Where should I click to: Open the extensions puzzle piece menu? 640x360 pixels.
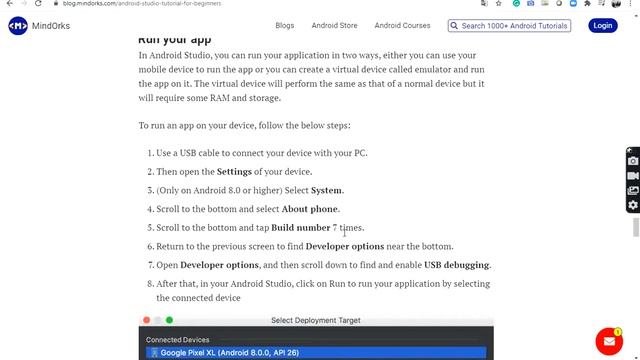pyautogui.click(x=587, y=3)
